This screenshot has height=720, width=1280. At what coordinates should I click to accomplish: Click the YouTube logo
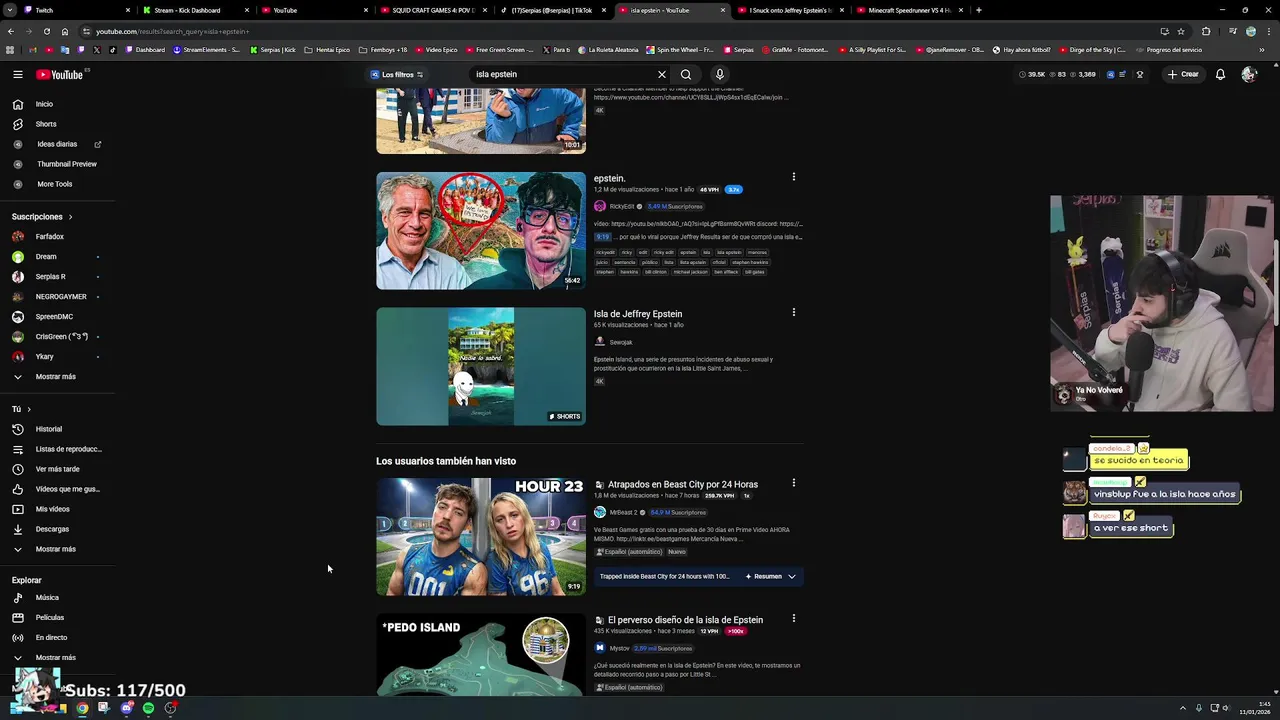click(60, 74)
